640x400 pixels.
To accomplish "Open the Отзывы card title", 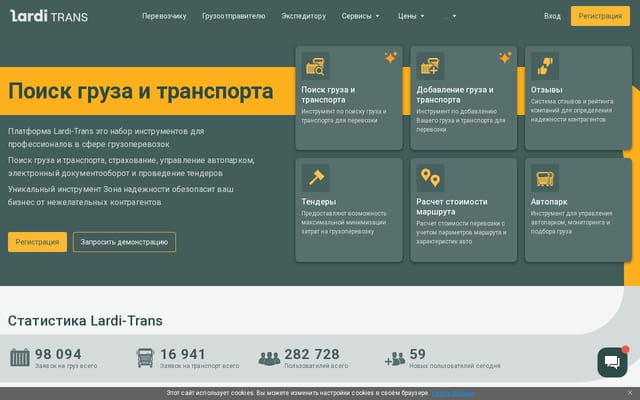I will tap(547, 90).
